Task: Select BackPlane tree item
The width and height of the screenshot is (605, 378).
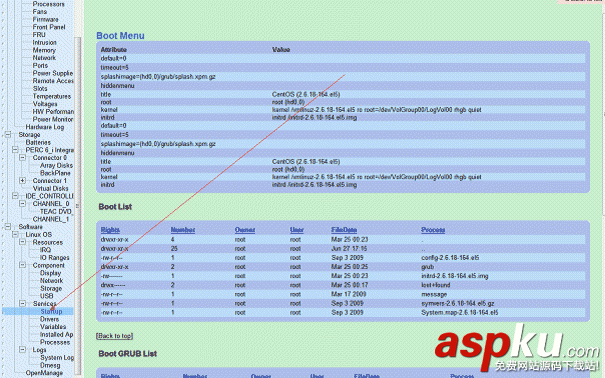Action: point(55,173)
